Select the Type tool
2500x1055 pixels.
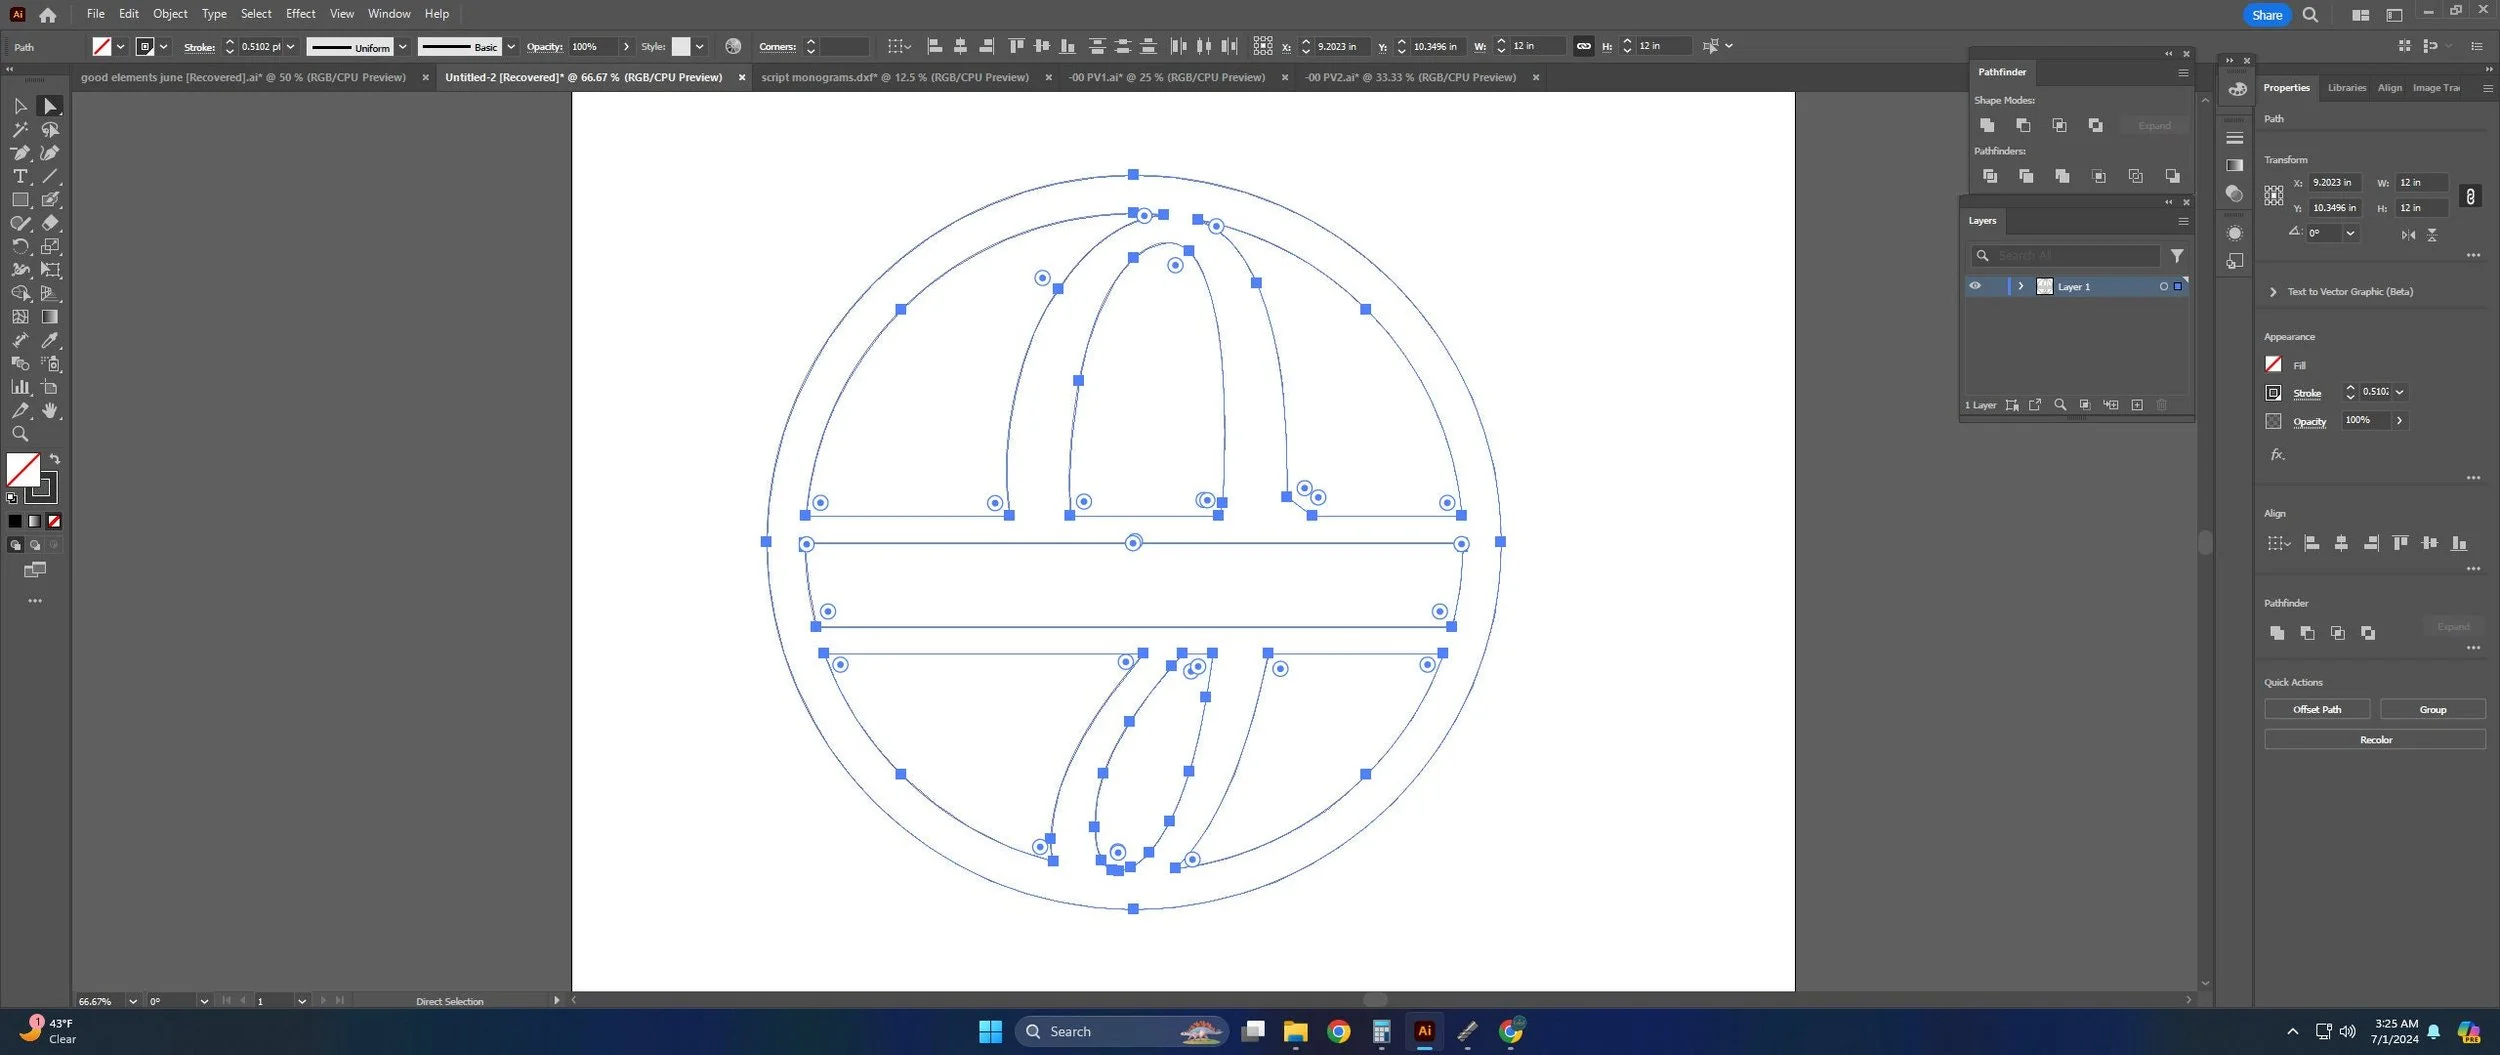(x=20, y=176)
